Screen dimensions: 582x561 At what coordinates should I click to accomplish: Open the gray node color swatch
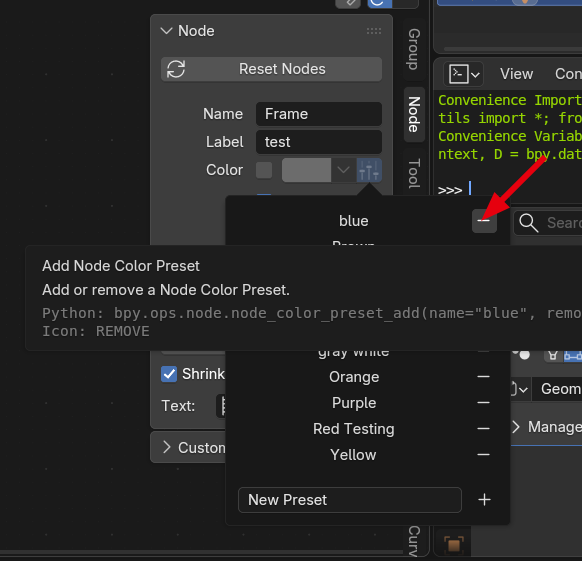[x=306, y=170]
